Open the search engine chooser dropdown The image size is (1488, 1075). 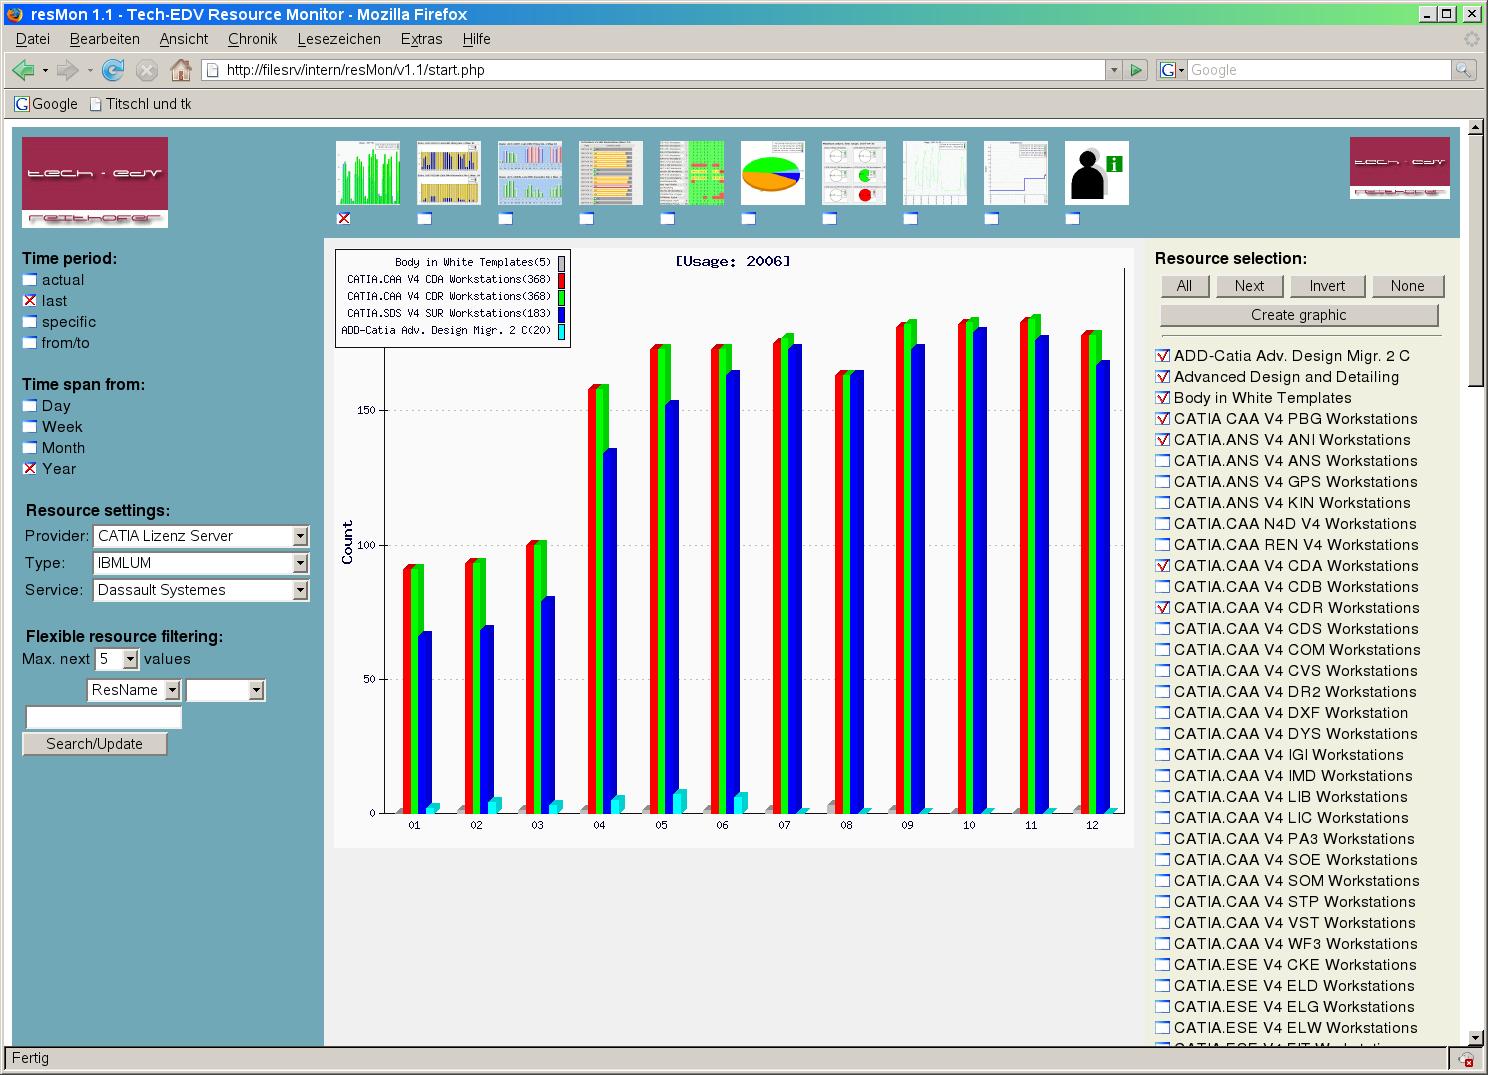[1171, 70]
